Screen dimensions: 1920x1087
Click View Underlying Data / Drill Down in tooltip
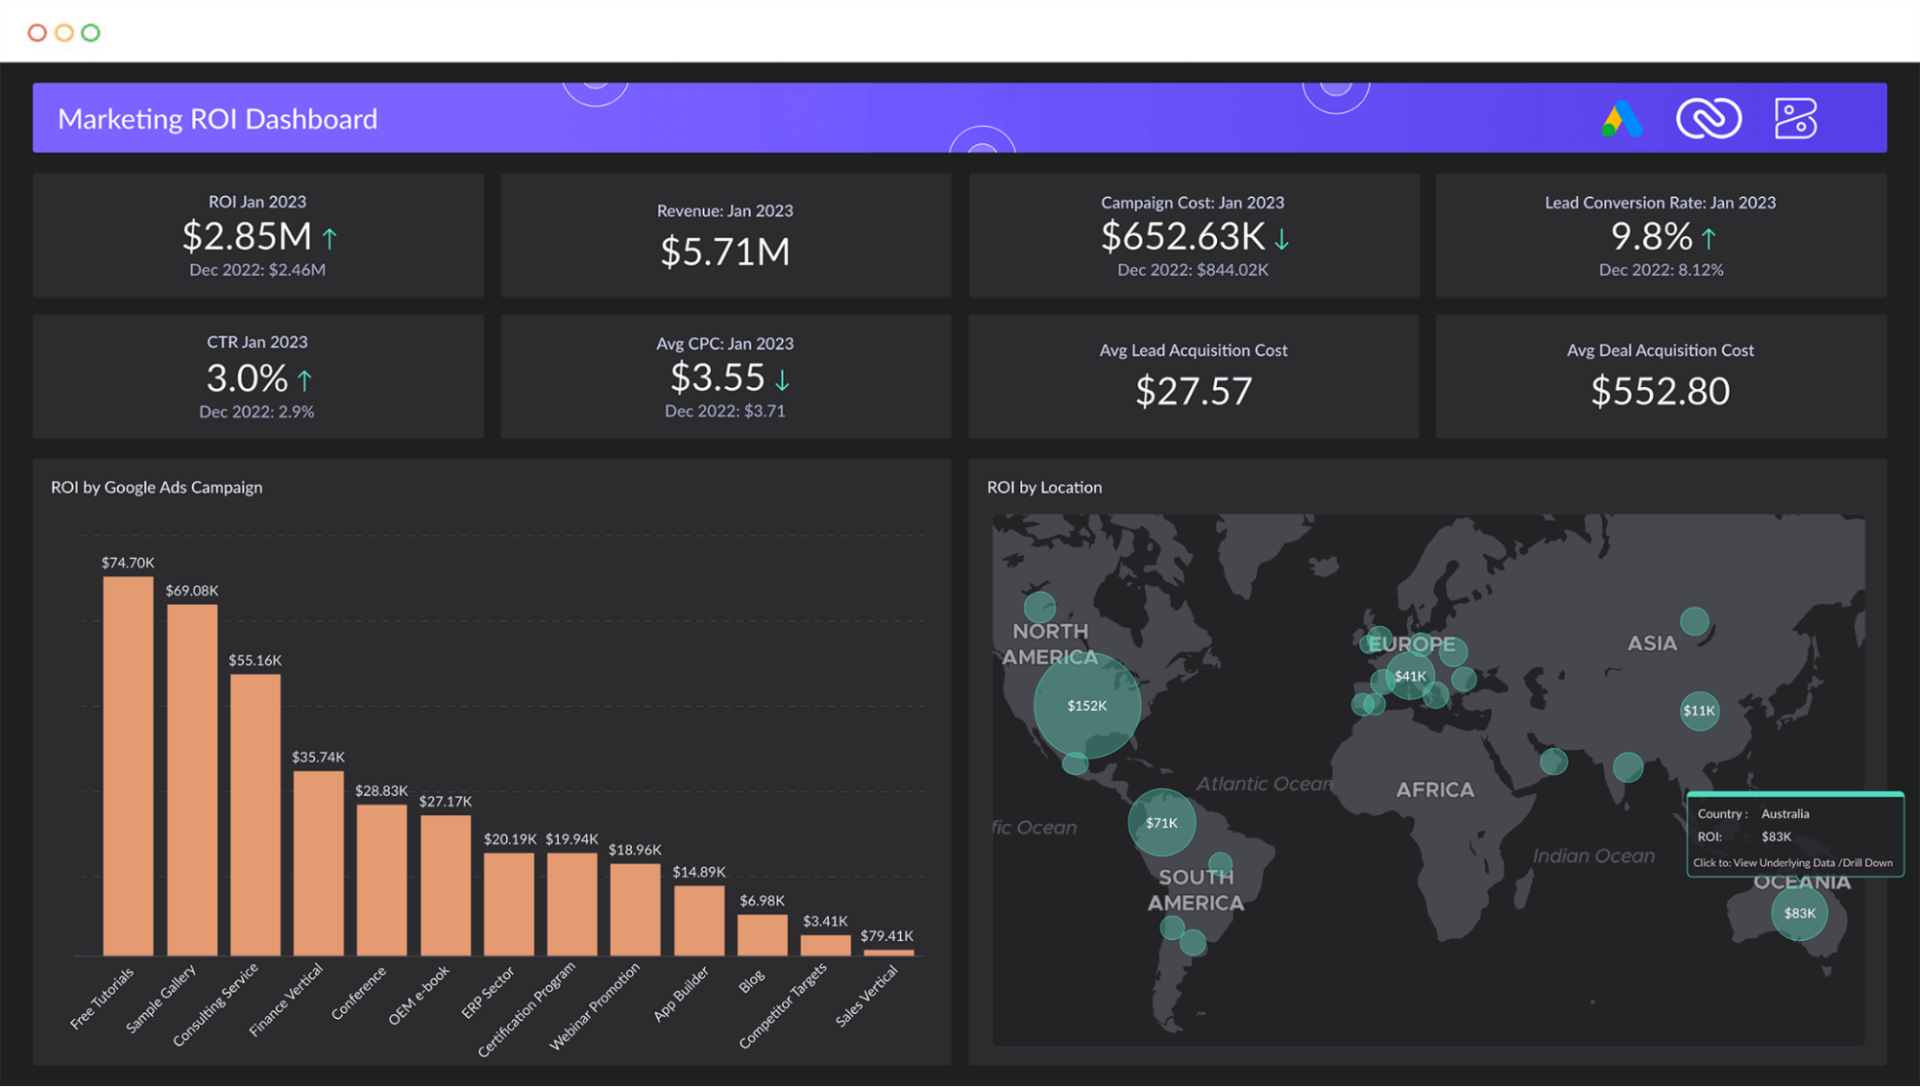click(x=1793, y=862)
